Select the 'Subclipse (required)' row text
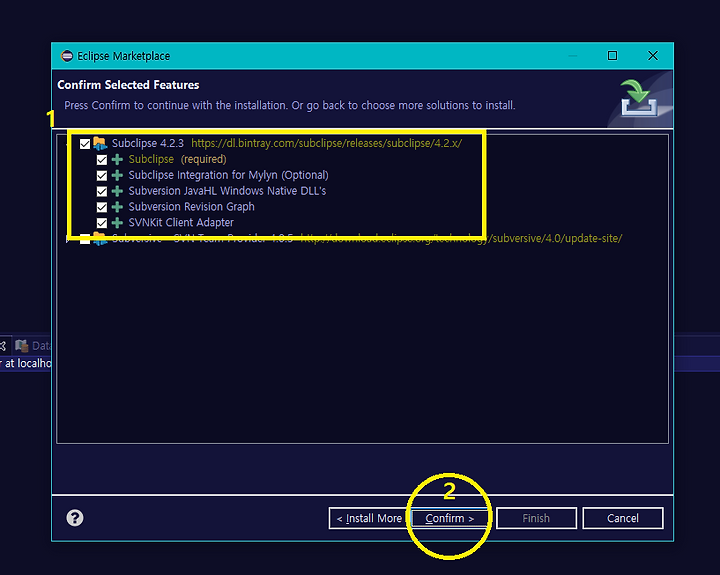 (x=177, y=159)
